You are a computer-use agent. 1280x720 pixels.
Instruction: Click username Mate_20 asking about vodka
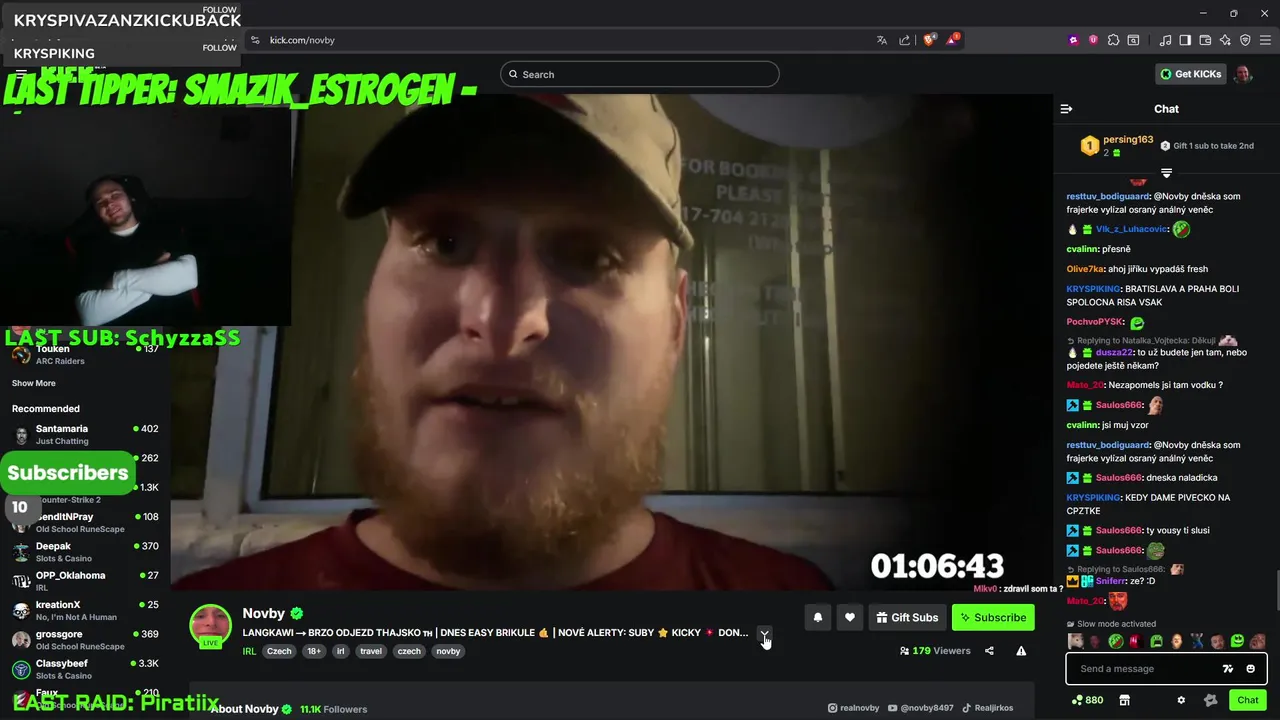click(1085, 385)
